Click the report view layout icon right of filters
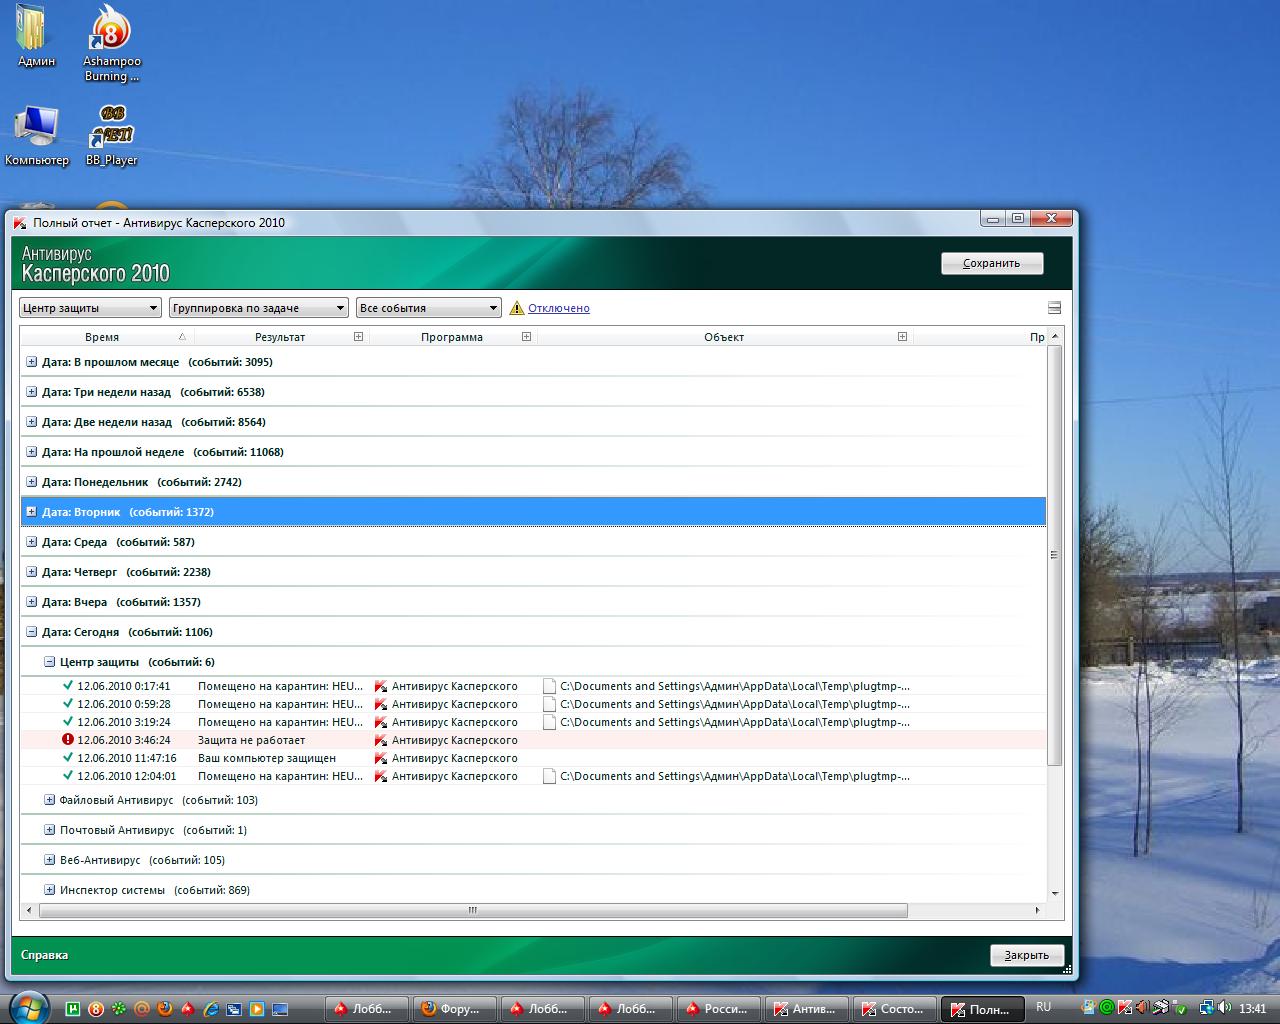Image resolution: width=1280 pixels, height=1024 pixels. click(x=1054, y=308)
